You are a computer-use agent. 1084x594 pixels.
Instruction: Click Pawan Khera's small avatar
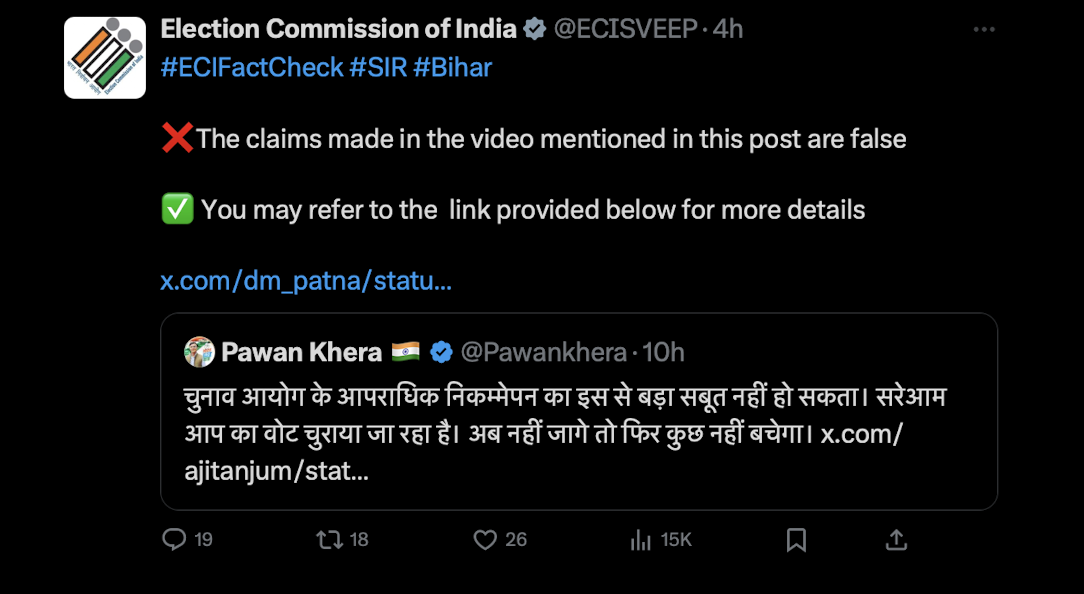[x=200, y=352]
